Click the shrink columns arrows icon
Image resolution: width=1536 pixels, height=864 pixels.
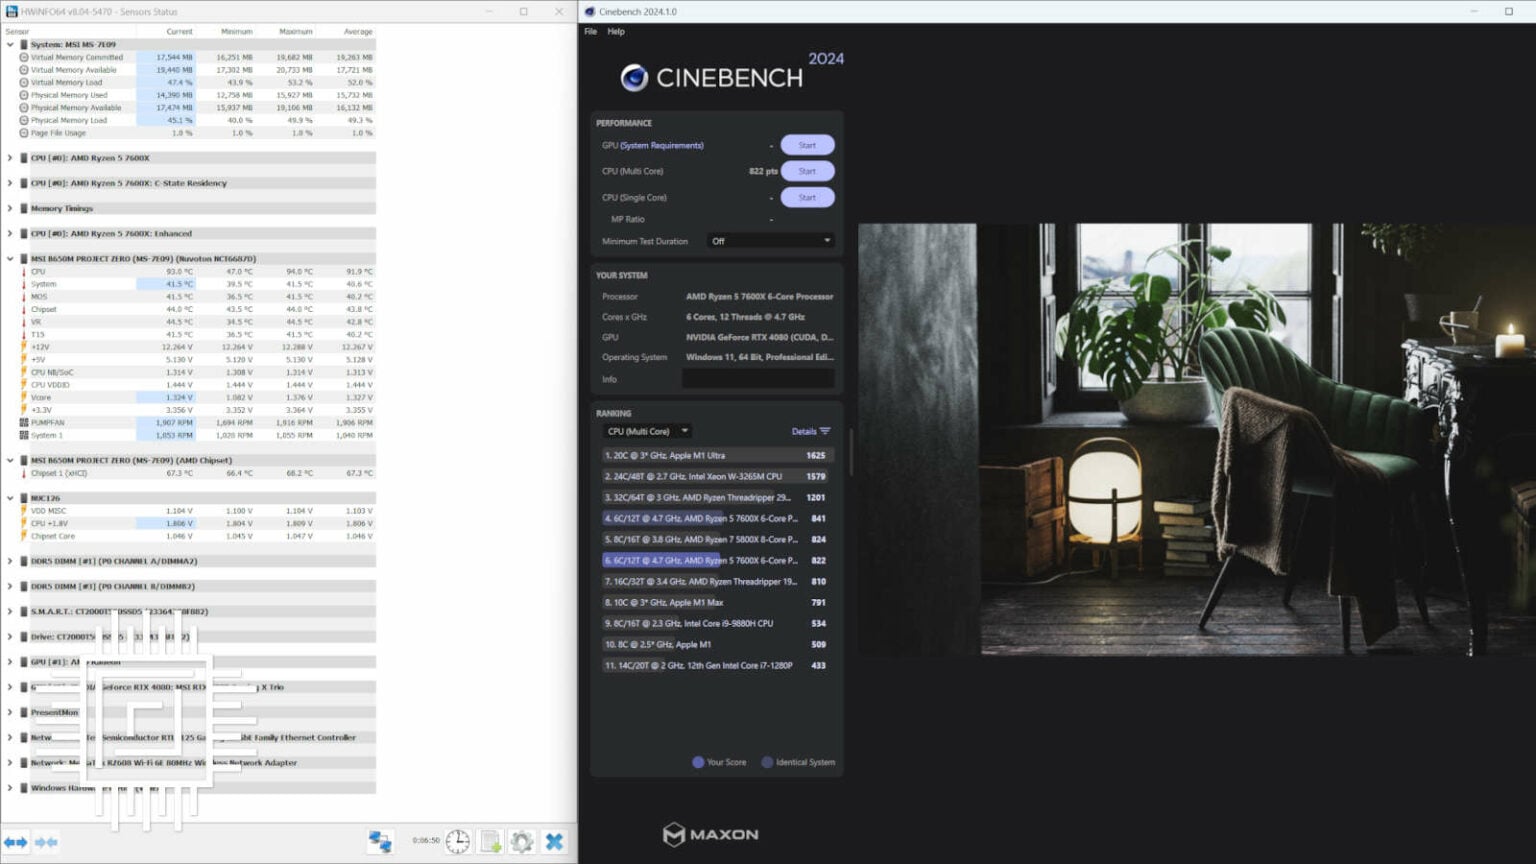pyautogui.click(x=46, y=842)
